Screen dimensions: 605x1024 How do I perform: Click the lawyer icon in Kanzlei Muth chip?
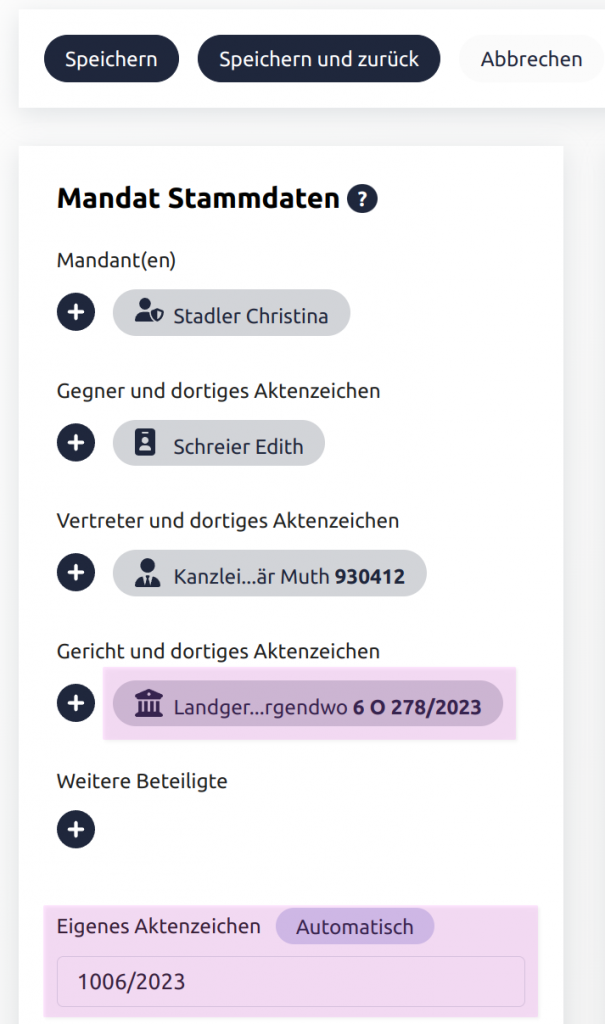tap(148, 573)
